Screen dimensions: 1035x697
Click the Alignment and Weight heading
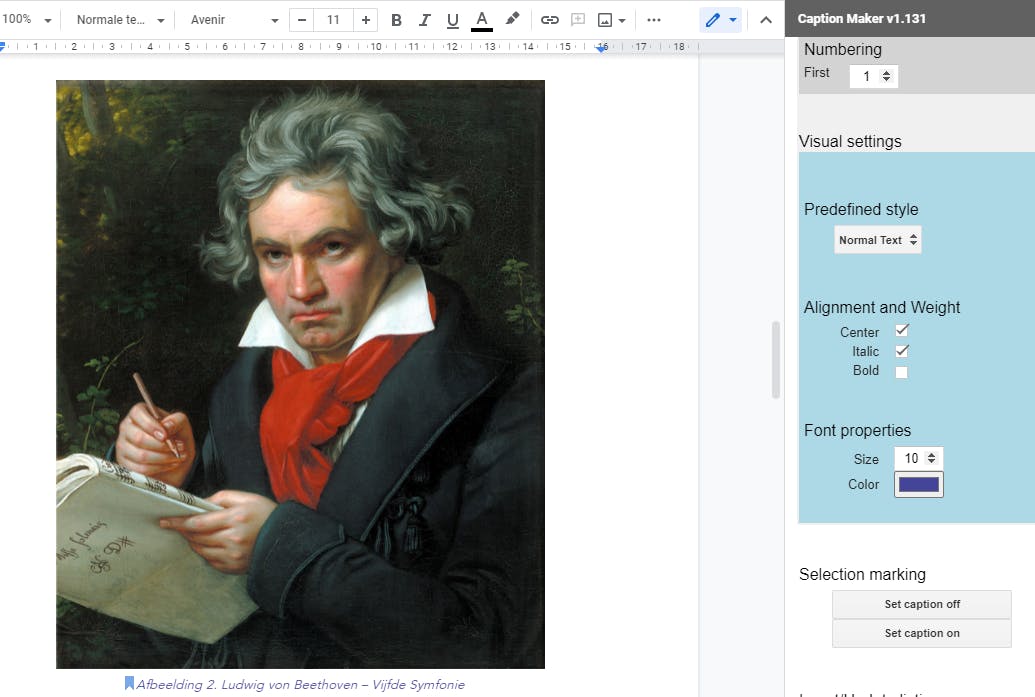882,308
